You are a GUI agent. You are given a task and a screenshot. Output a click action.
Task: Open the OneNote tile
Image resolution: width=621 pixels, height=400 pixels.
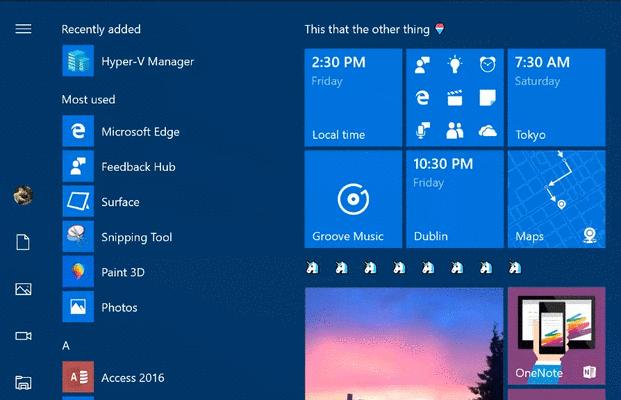(556, 336)
